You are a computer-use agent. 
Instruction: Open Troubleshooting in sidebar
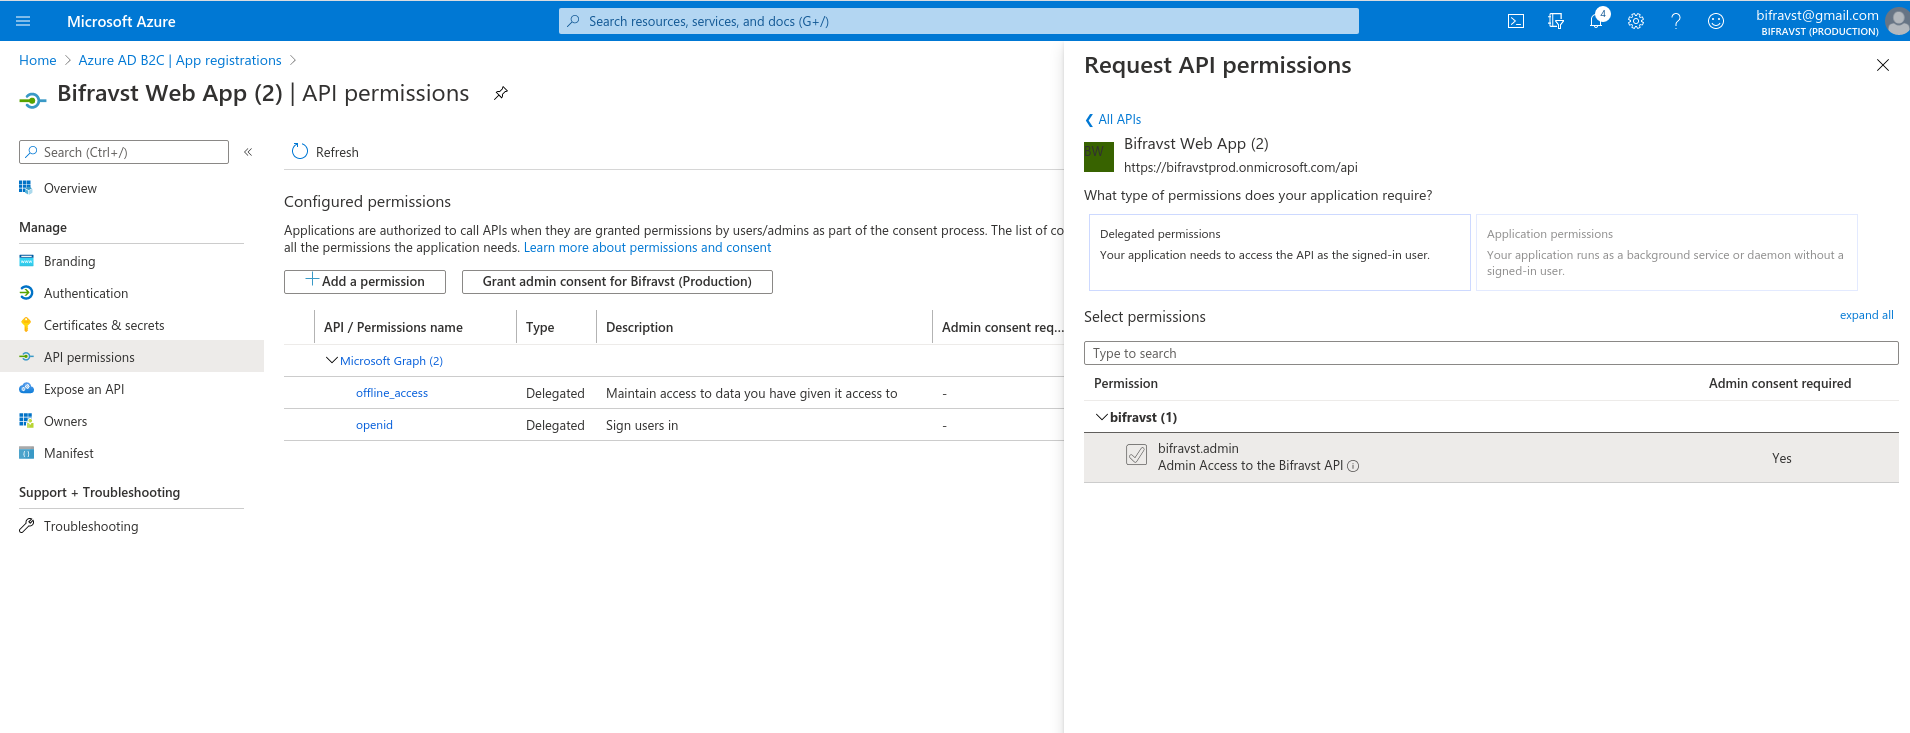91,526
